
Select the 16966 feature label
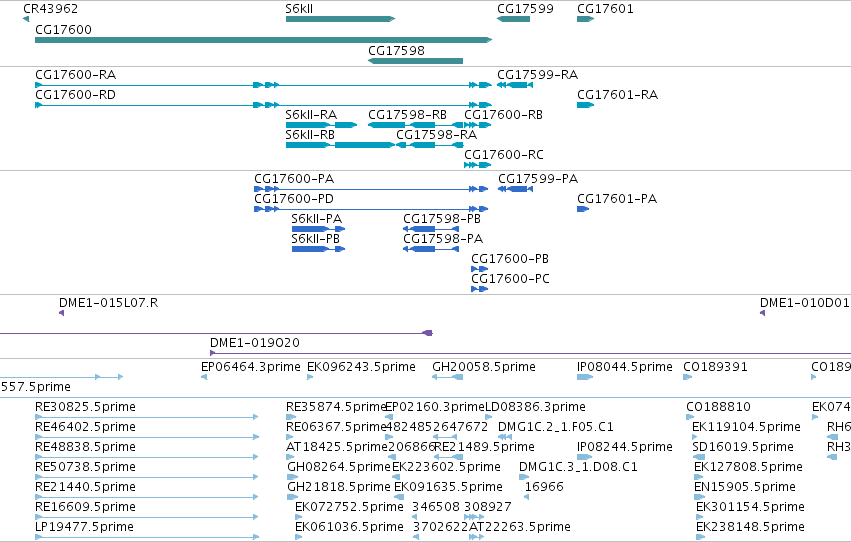[x=544, y=488]
